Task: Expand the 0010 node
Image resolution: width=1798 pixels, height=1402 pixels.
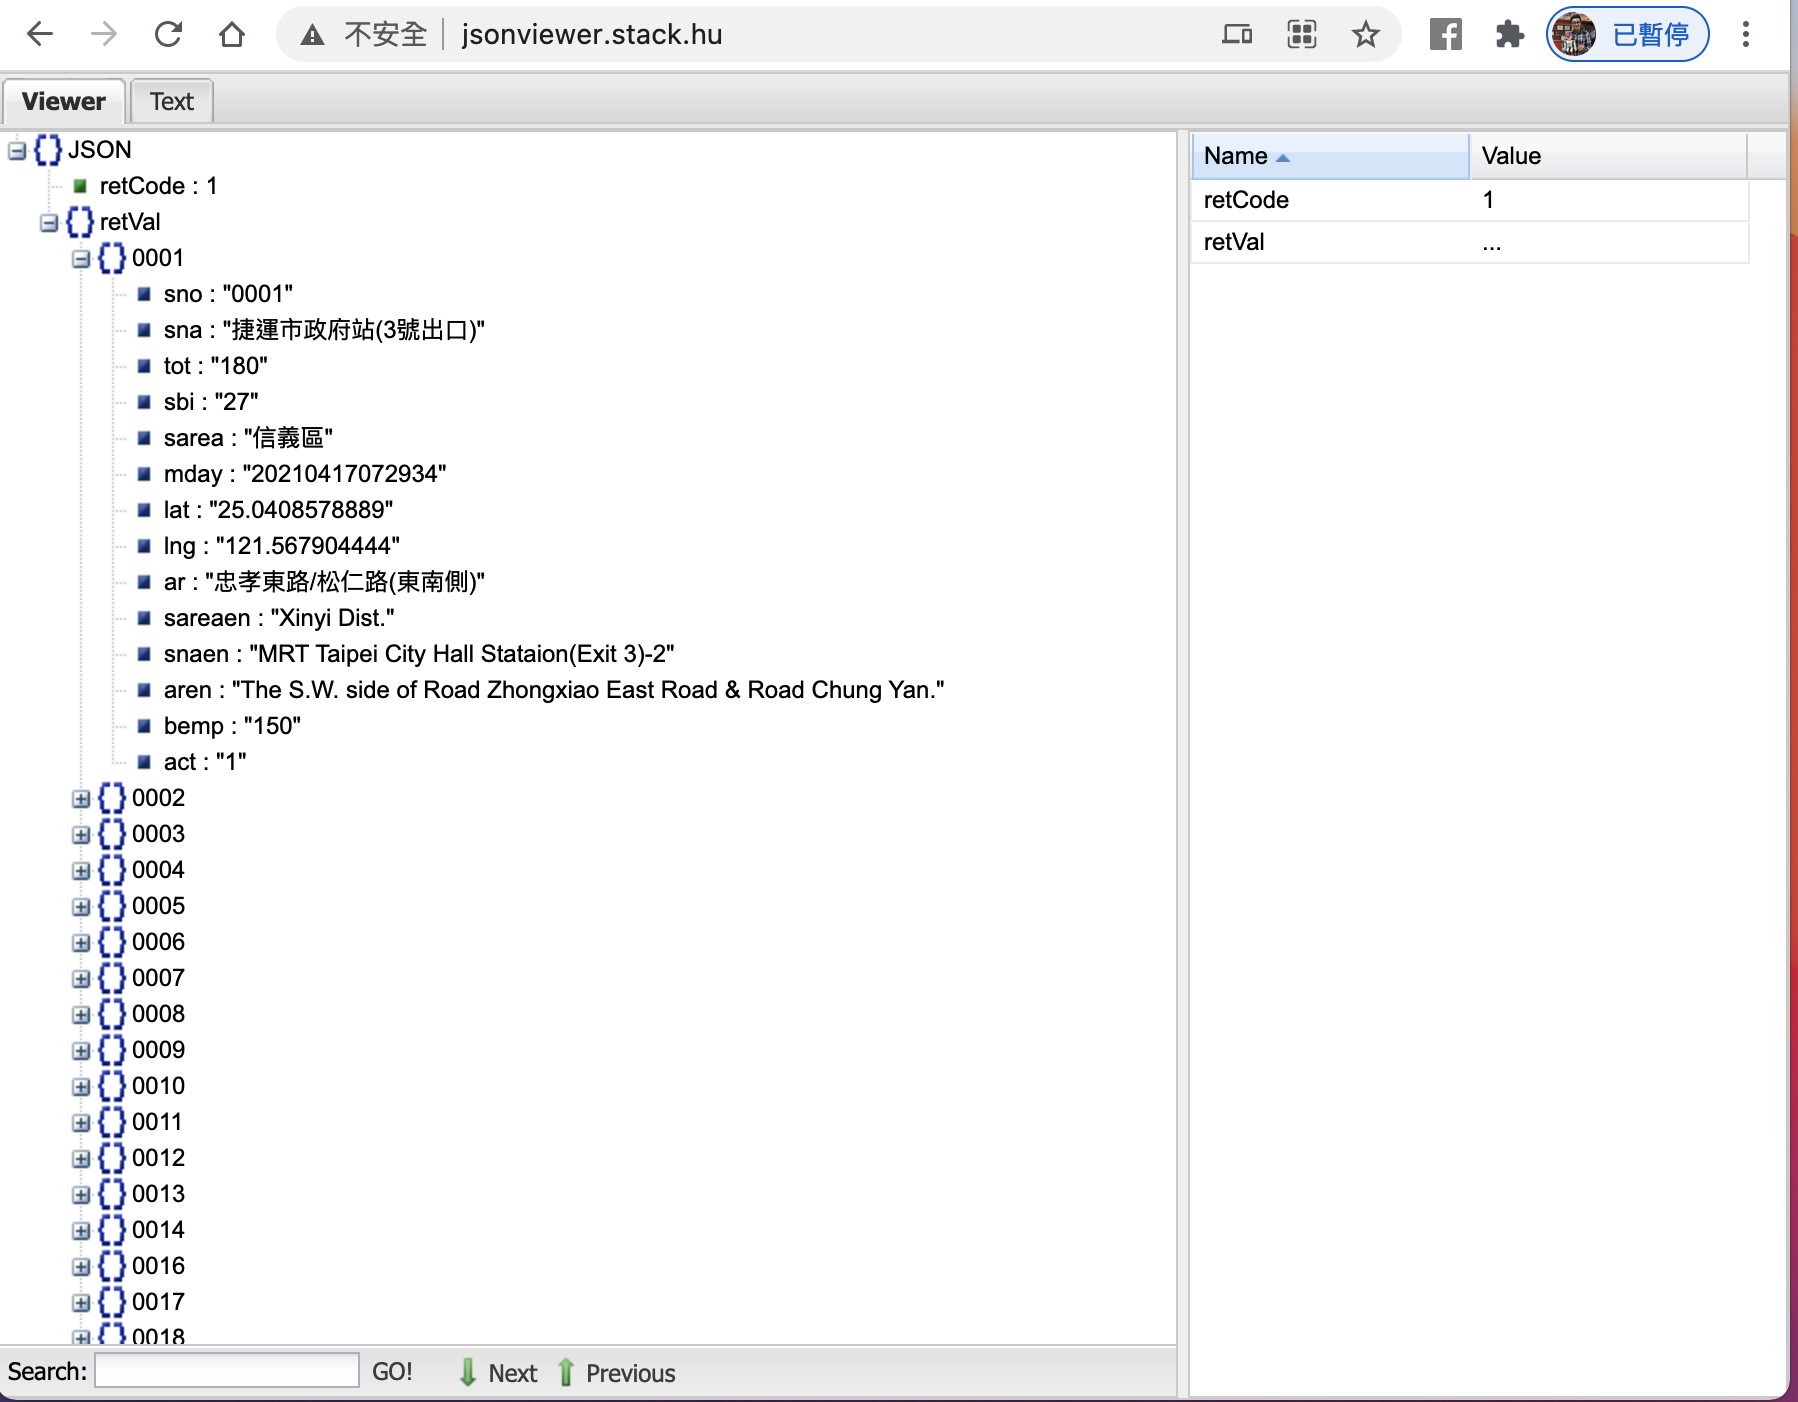Action: (81, 1087)
